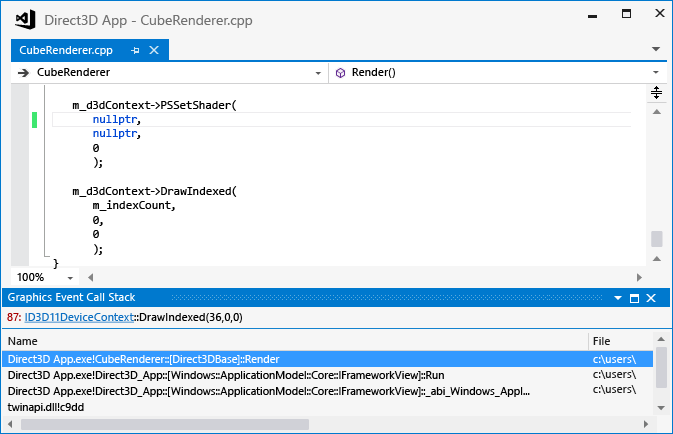Click the code editor scroll-right arrow

[639, 277]
